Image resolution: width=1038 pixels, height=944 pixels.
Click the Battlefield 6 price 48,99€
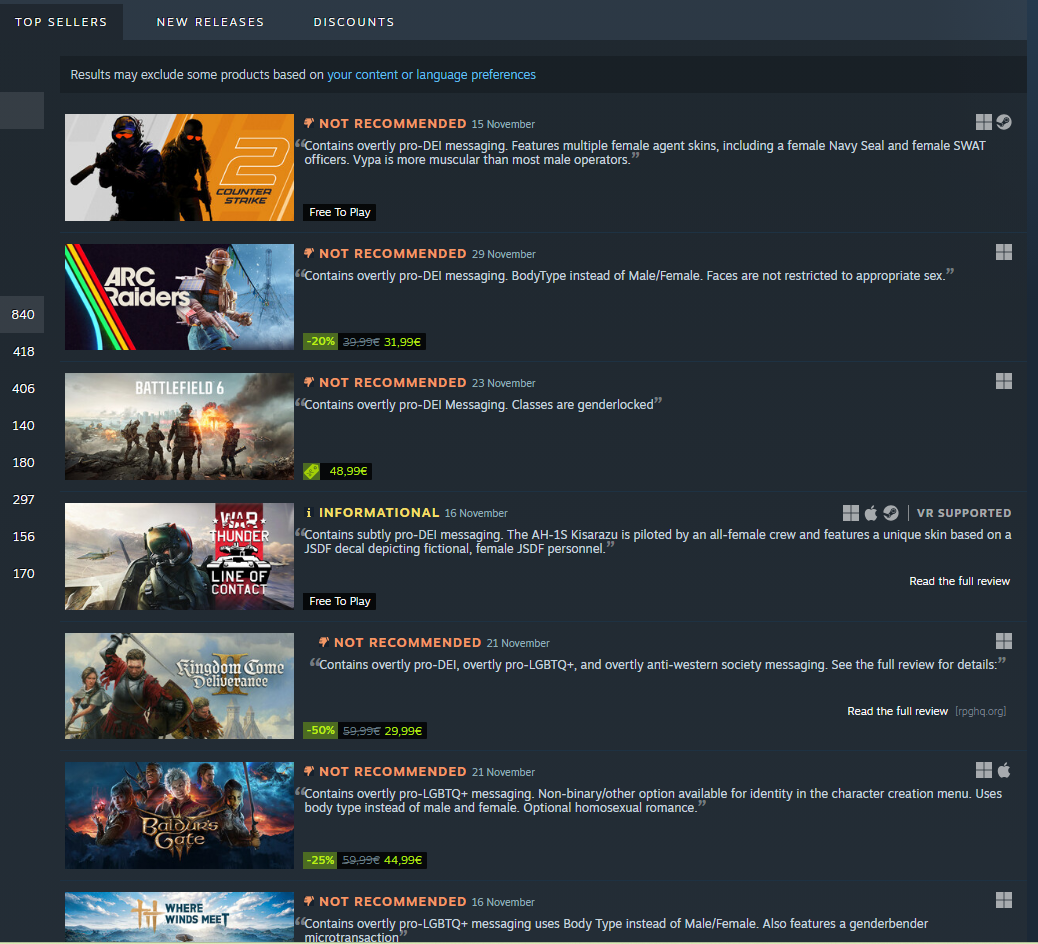(x=348, y=471)
